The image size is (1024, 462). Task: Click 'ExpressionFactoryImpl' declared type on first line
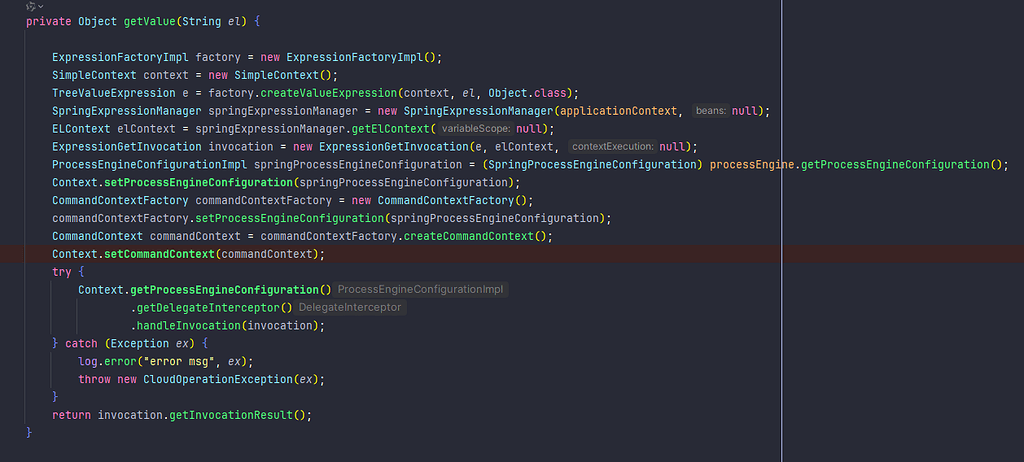(120, 58)
